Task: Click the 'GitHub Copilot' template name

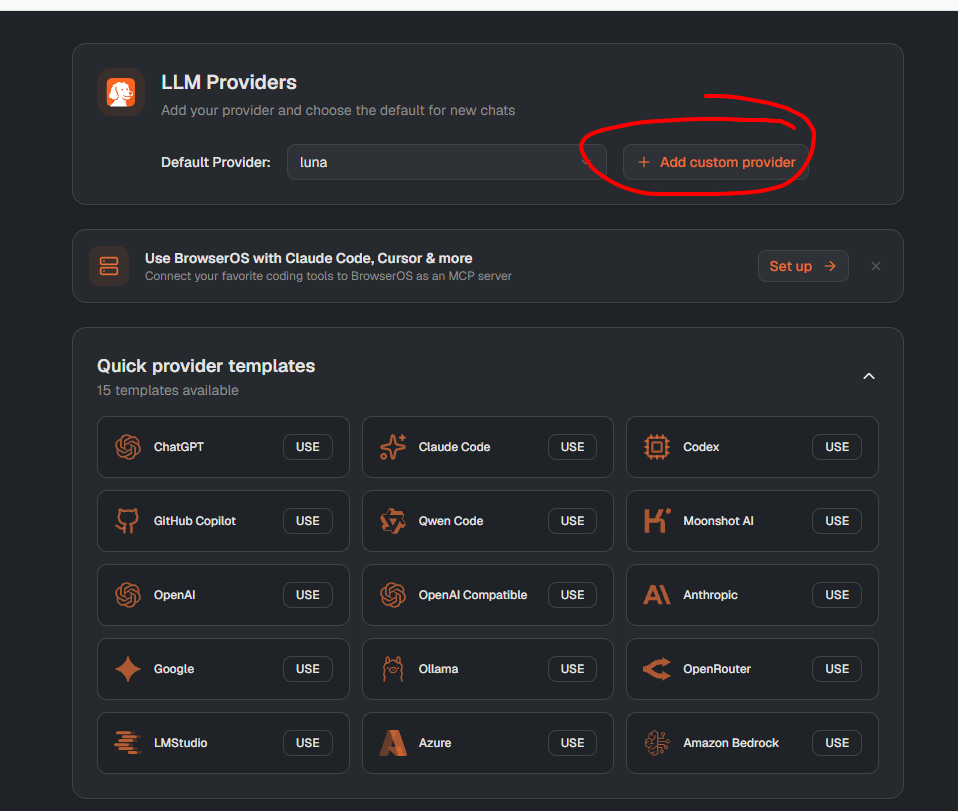Action: pos(194,521)
